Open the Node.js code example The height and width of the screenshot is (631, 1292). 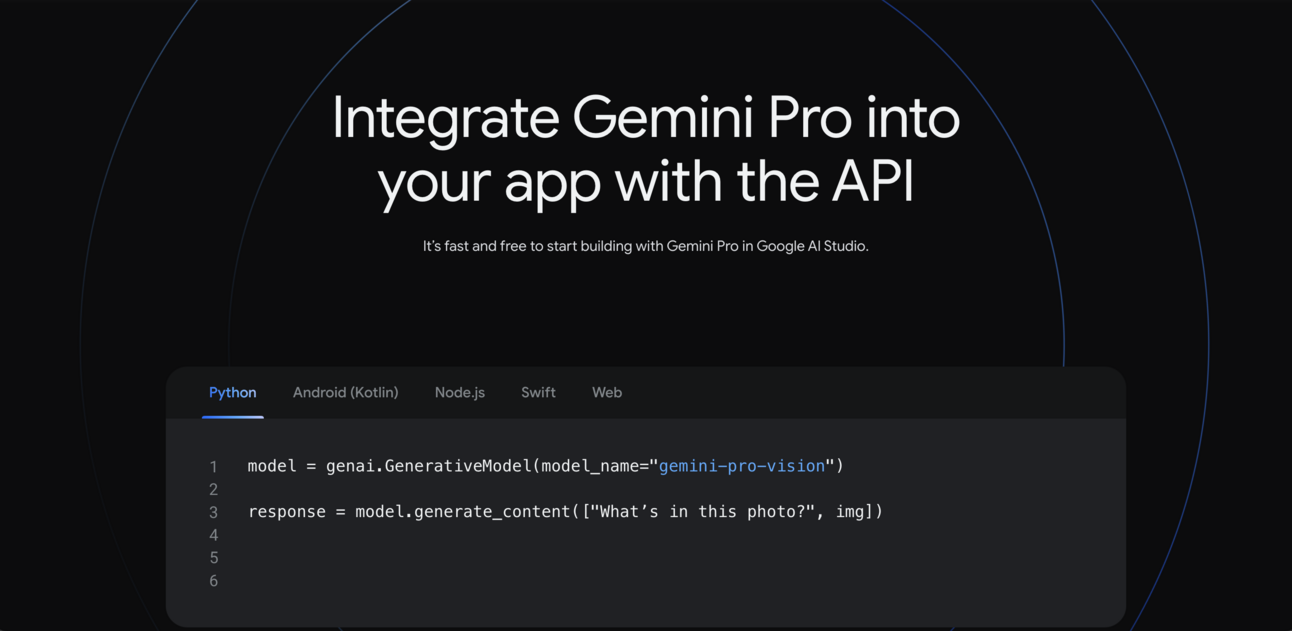(x=459, y=392)
